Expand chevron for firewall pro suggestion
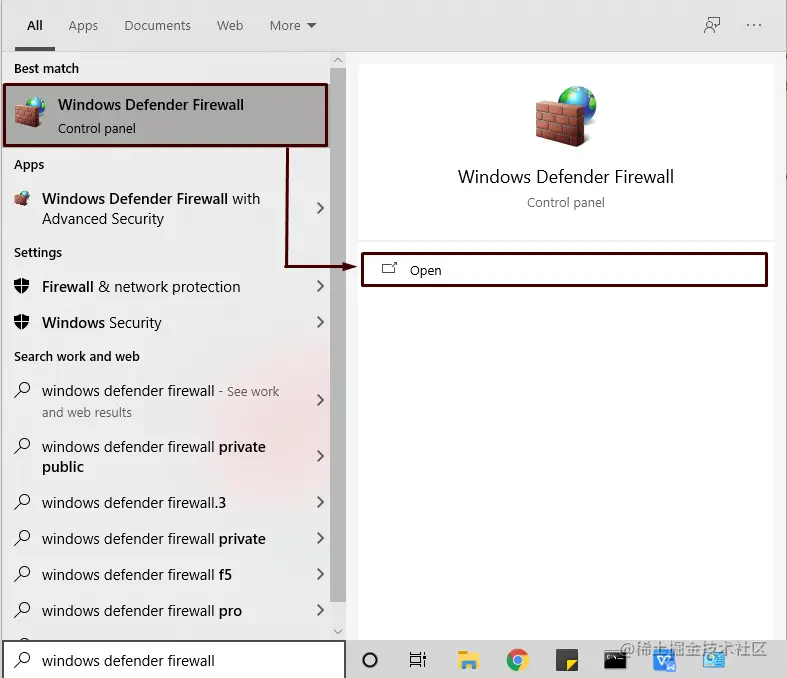The image size is (787, 678). 320,610
